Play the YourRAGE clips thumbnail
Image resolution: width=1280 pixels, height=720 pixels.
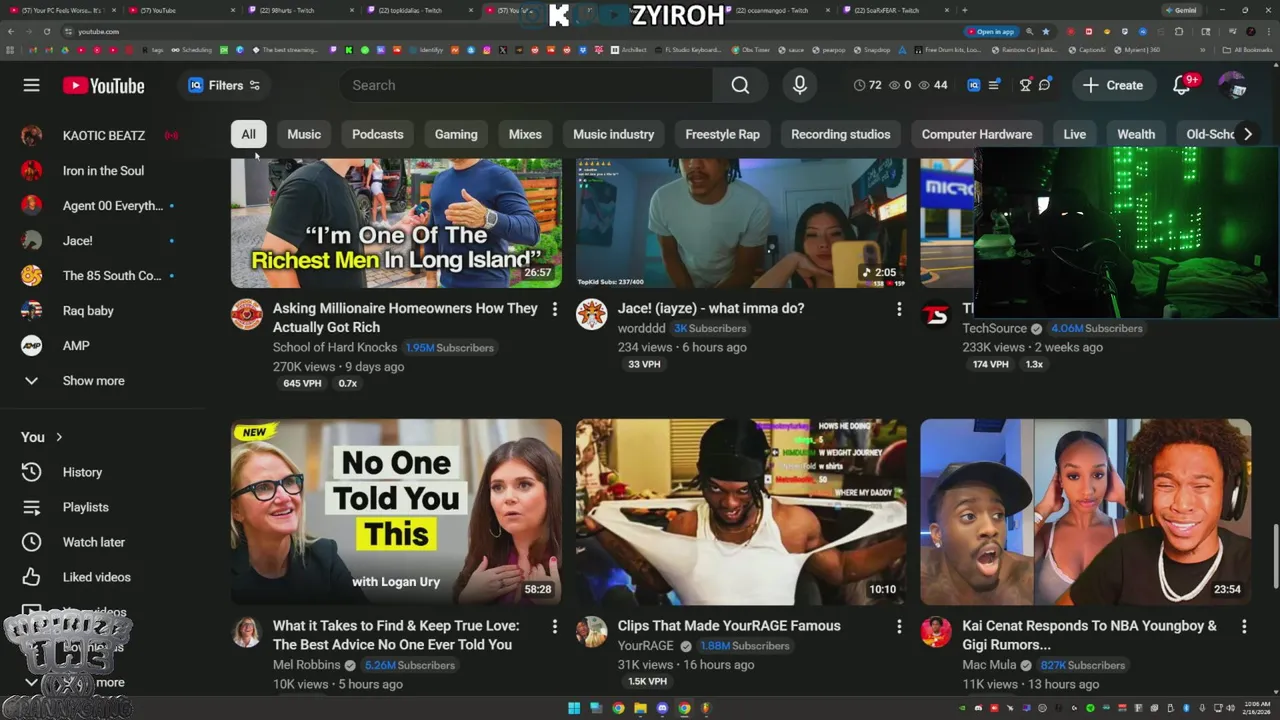click(741, 512)
